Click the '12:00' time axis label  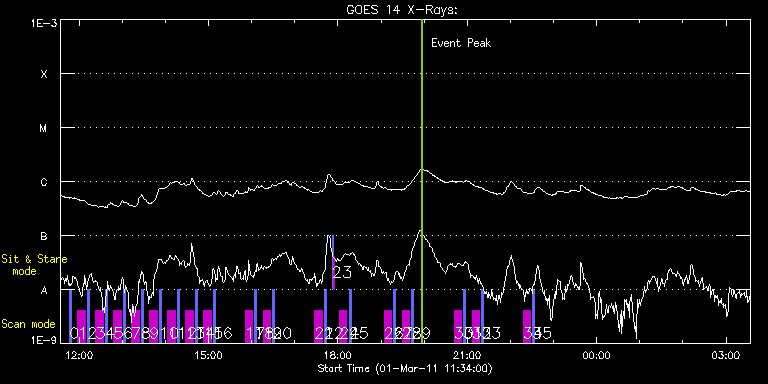(x=79, y=355)
